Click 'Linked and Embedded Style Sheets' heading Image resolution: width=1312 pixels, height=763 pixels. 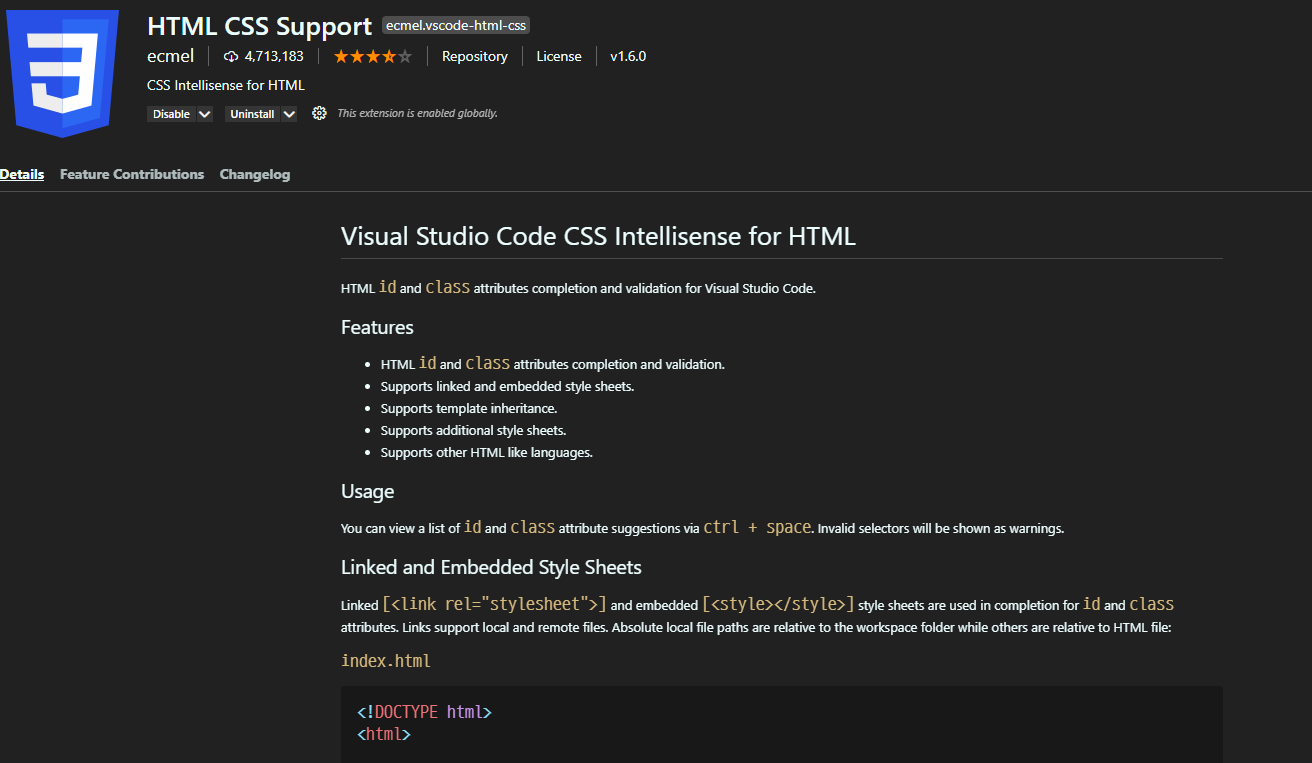point(491,567)
